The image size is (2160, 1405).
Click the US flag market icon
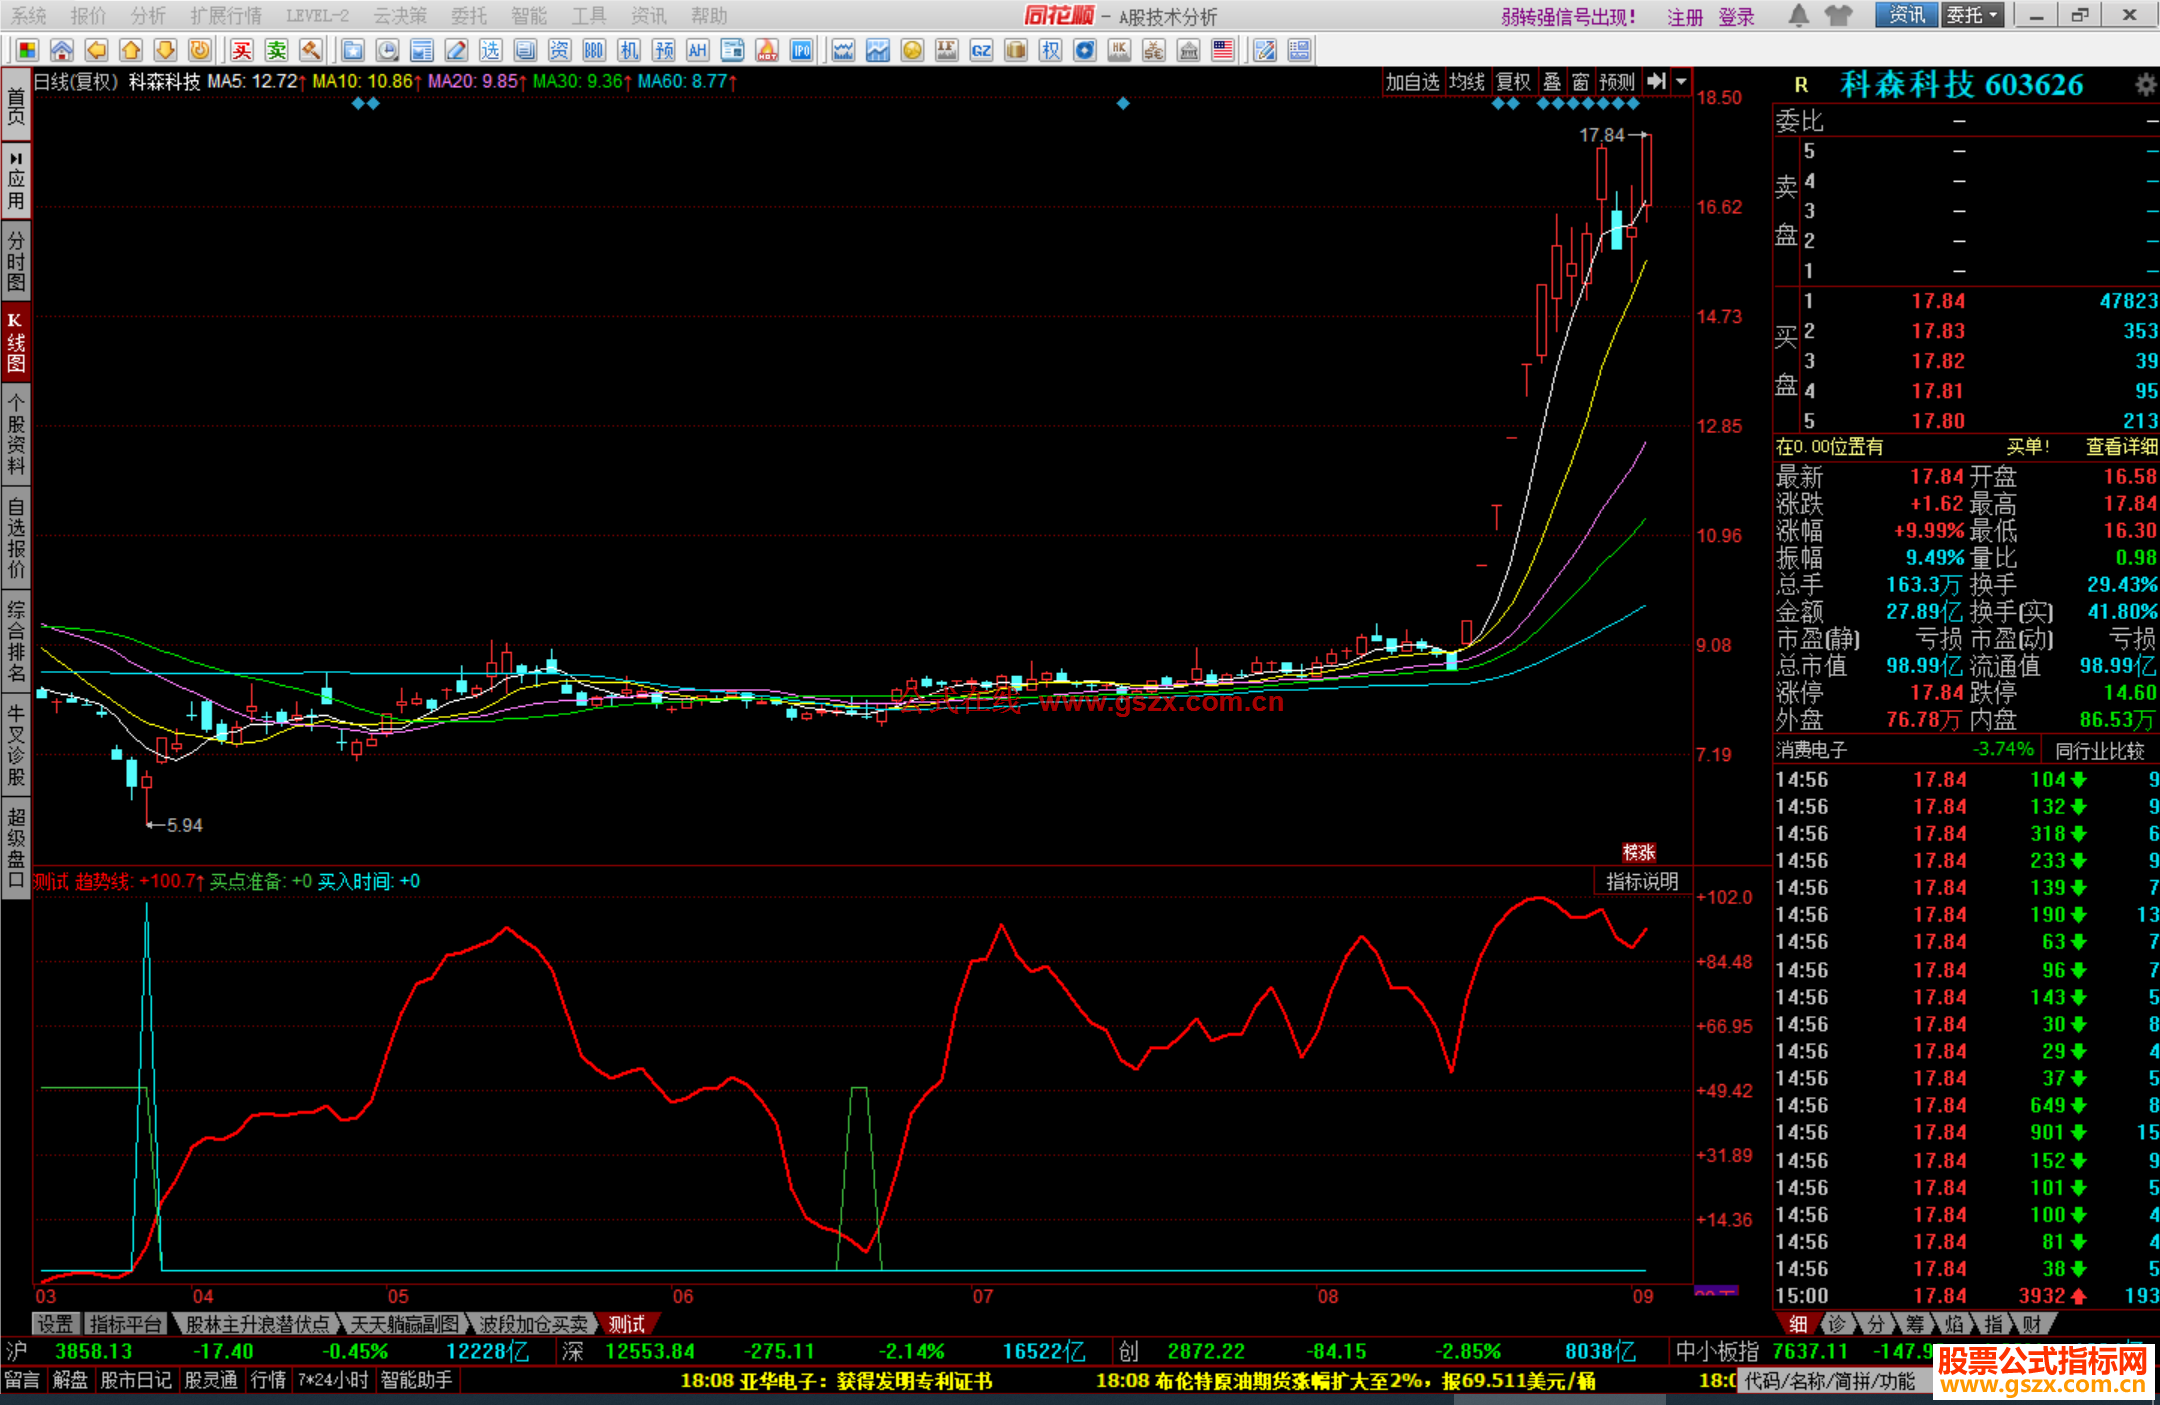(1222, 51)
